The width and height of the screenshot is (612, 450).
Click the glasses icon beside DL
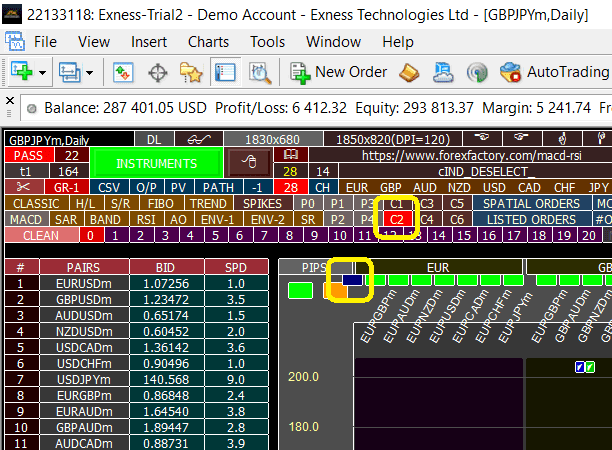tap(199, 139)
